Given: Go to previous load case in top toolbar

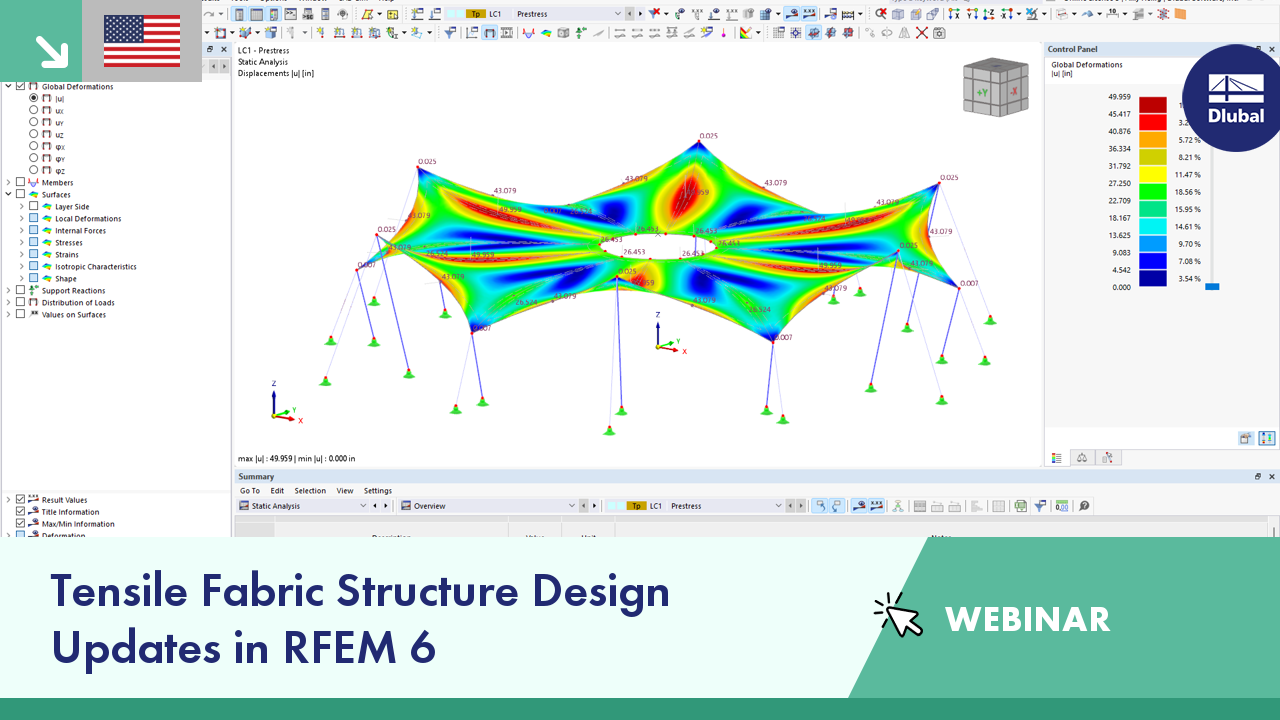Looking at the screenshot, I should (629, 14).
